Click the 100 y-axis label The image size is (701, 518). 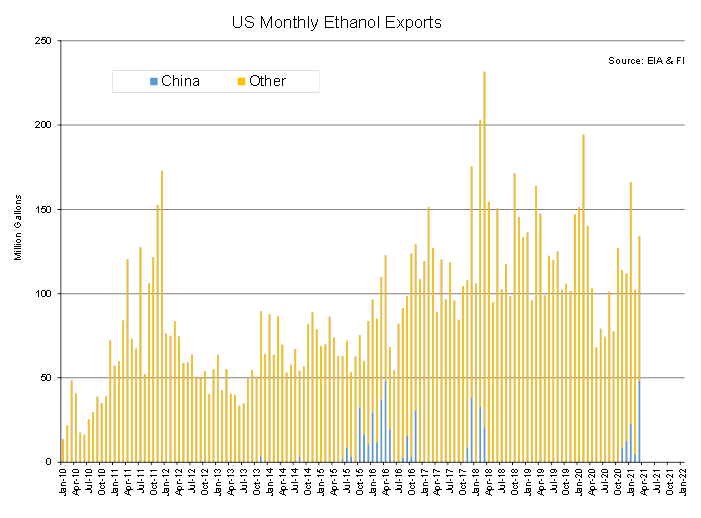click(x=46, y=293)
